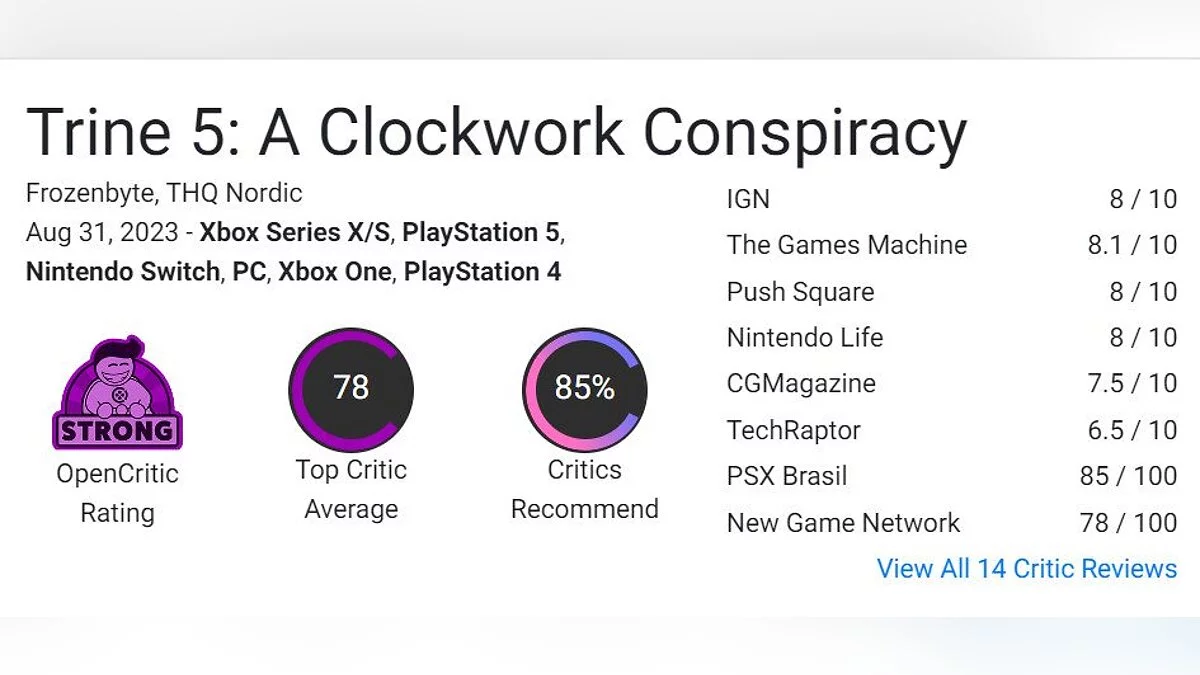Open the Nintendo Life review
Screen dimensions: 1200x675
point(804,338)
